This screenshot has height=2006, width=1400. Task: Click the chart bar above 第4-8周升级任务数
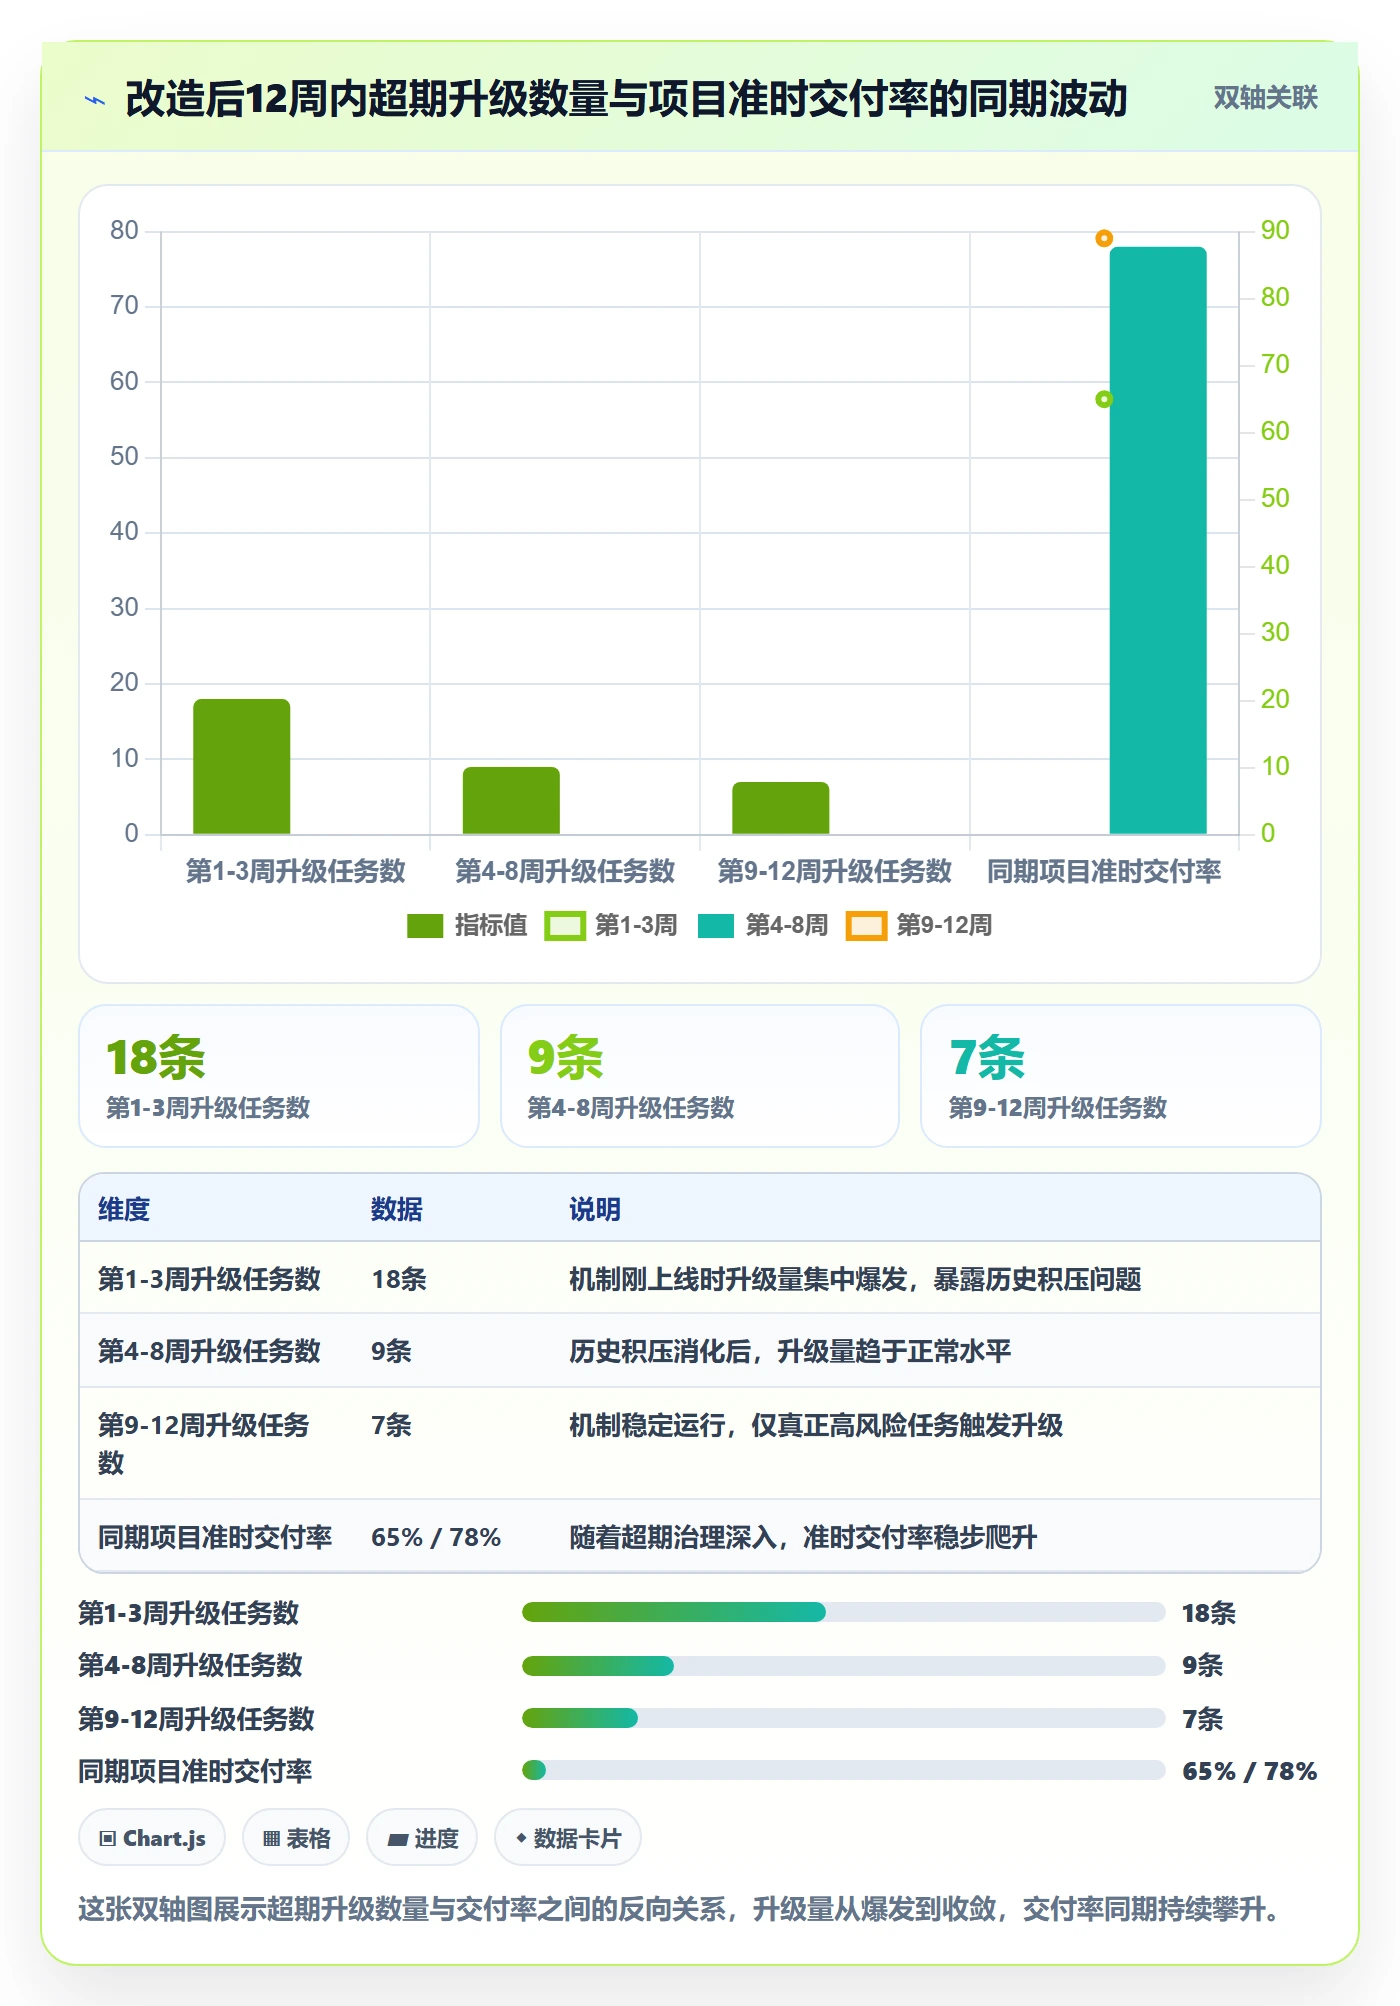point(511,800)
